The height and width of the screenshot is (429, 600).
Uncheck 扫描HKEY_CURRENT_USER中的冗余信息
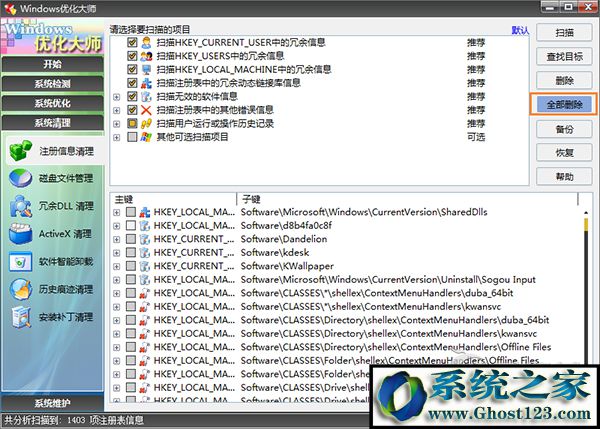click(x=132, y=42)
